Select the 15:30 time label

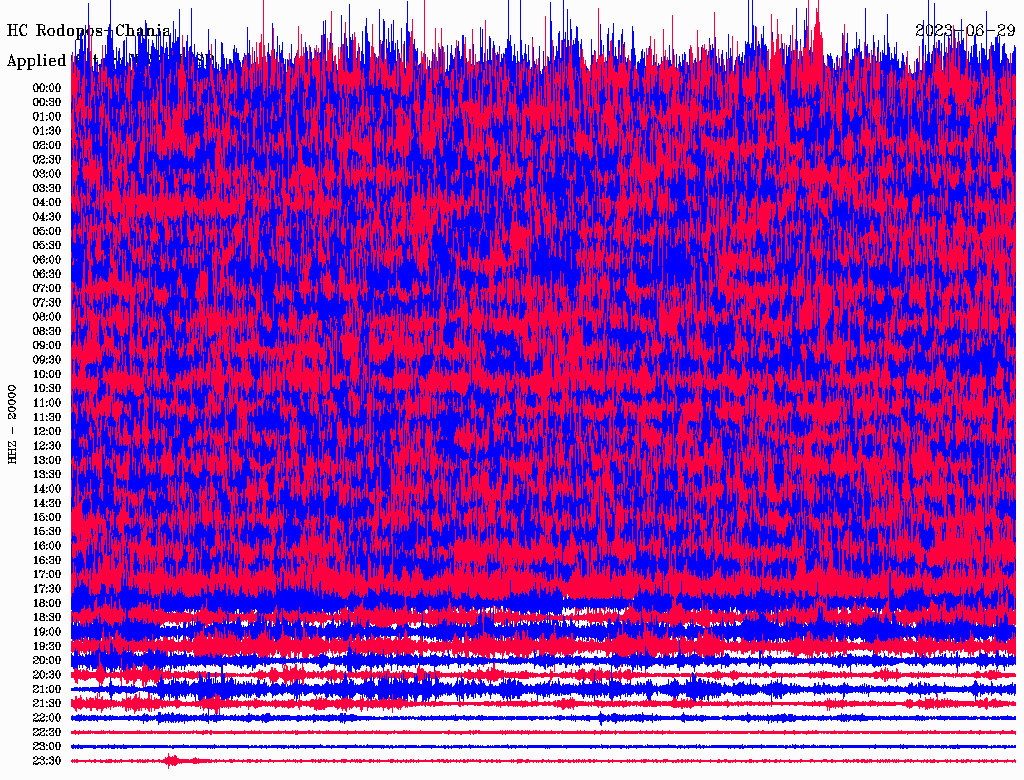pos(47,532)
